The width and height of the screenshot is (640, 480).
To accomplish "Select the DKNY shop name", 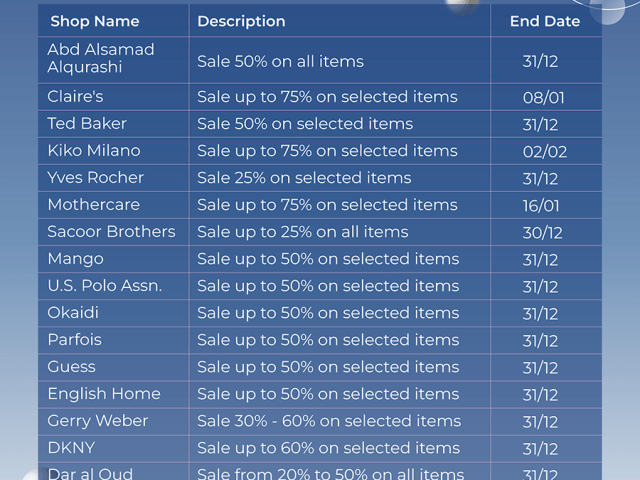I will pyautogui.click(x=71, y=448).
